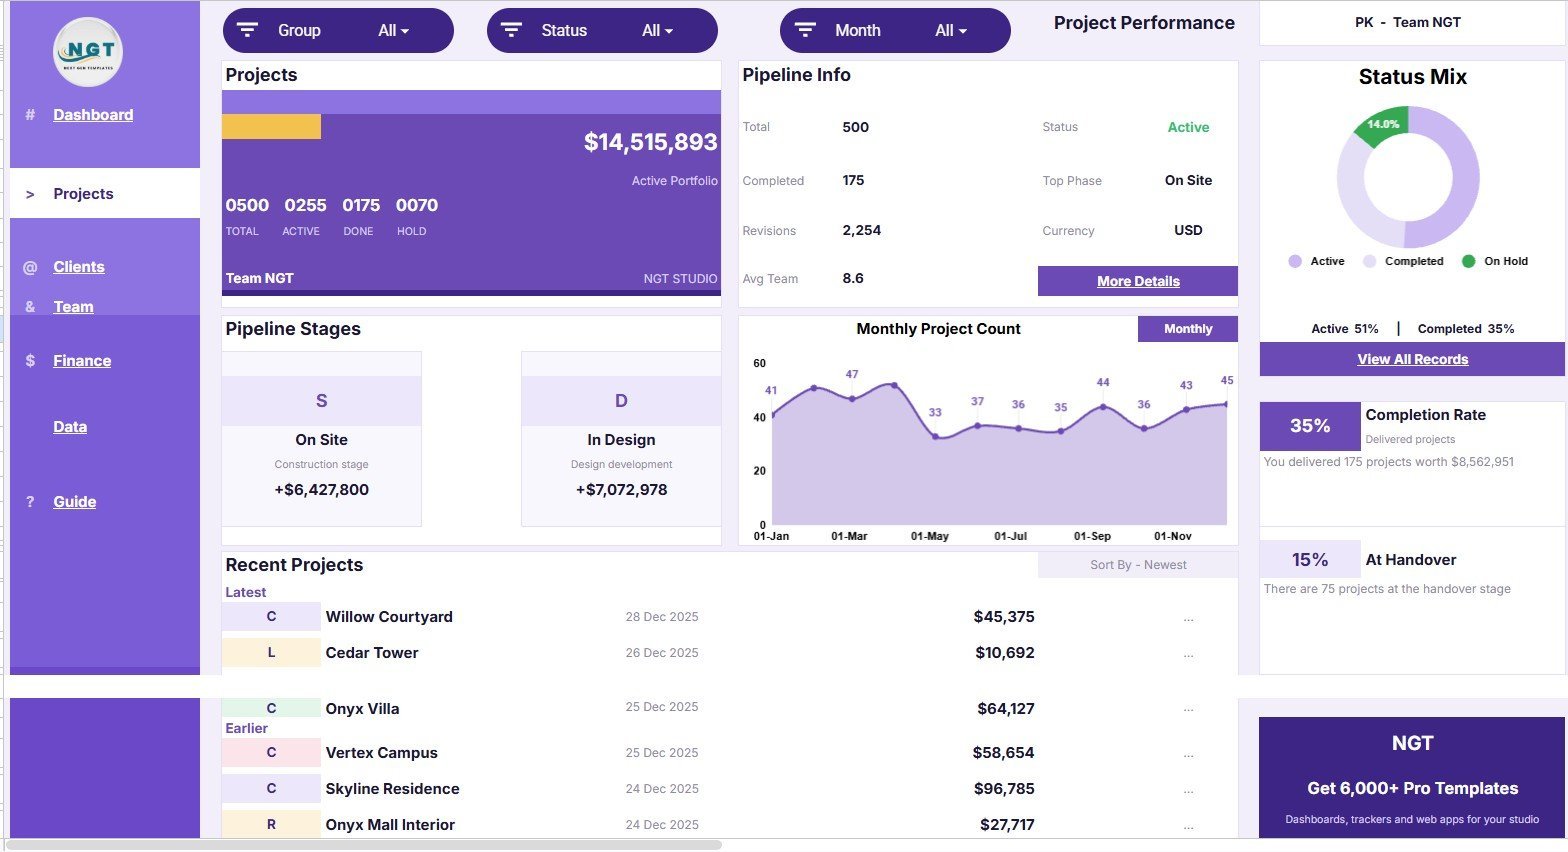This screenshot has height=852, width=1568.
Task: Open the Sort By - Newest selector
Action: [1138, 565]
